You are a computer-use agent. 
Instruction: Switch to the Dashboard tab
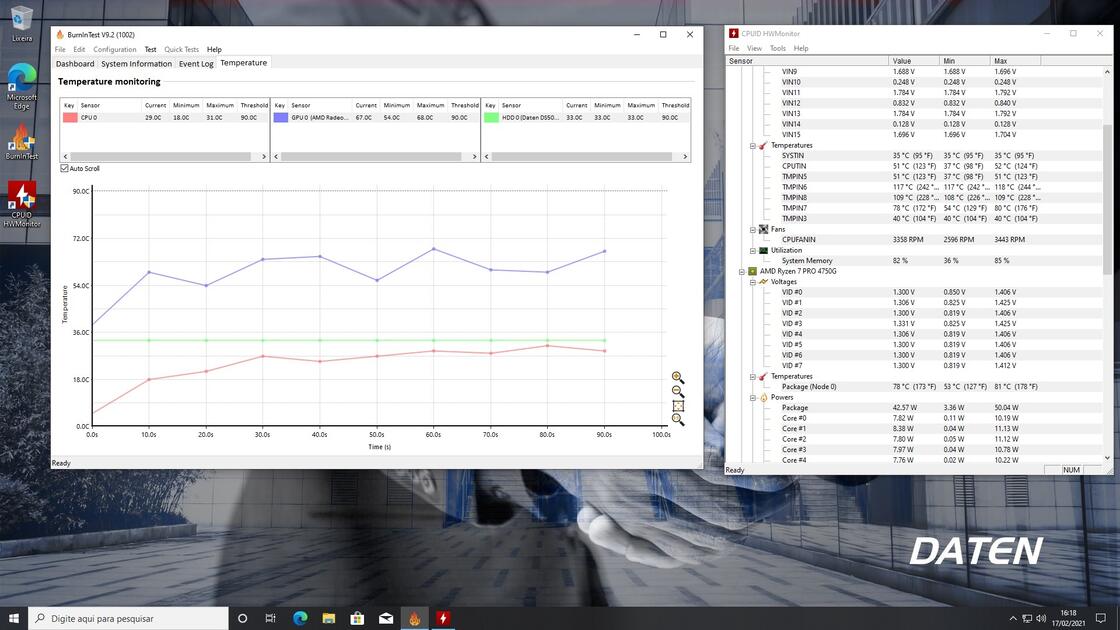pos(75,64)
